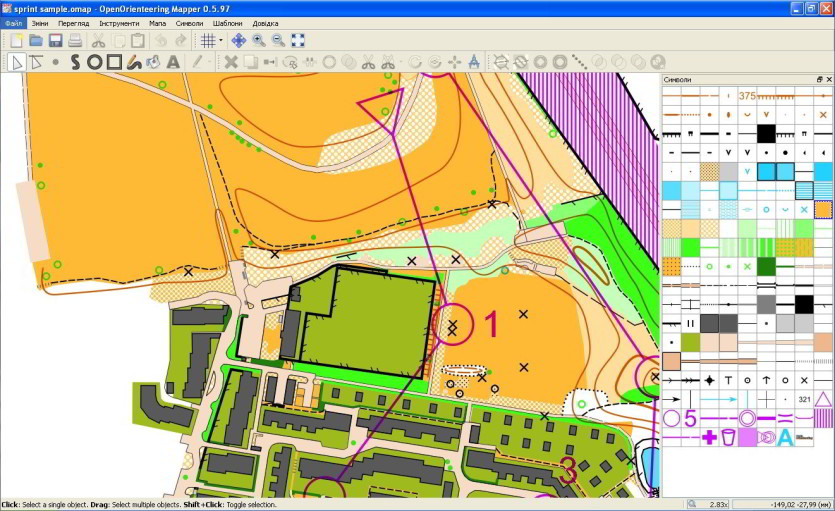
Task: Click the delete objects X icon
Action: tap(231, 62)
